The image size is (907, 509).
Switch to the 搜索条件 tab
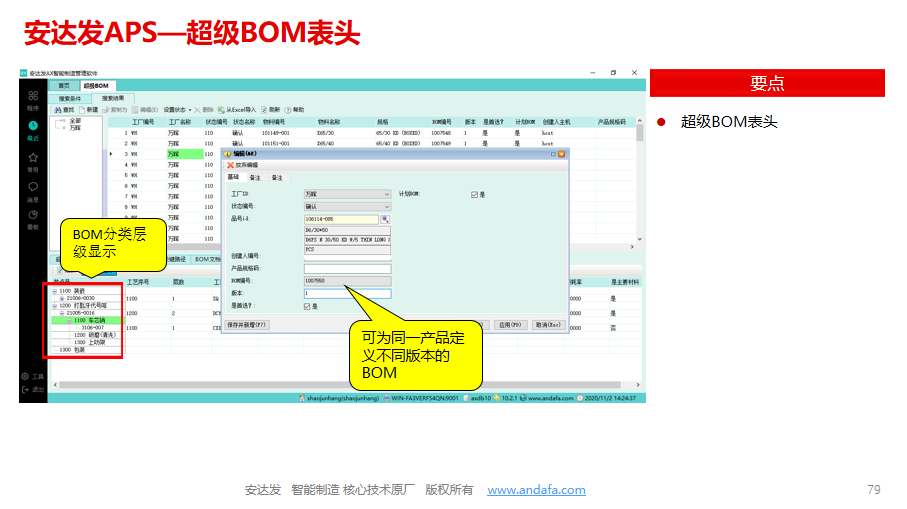click(69, 99)
